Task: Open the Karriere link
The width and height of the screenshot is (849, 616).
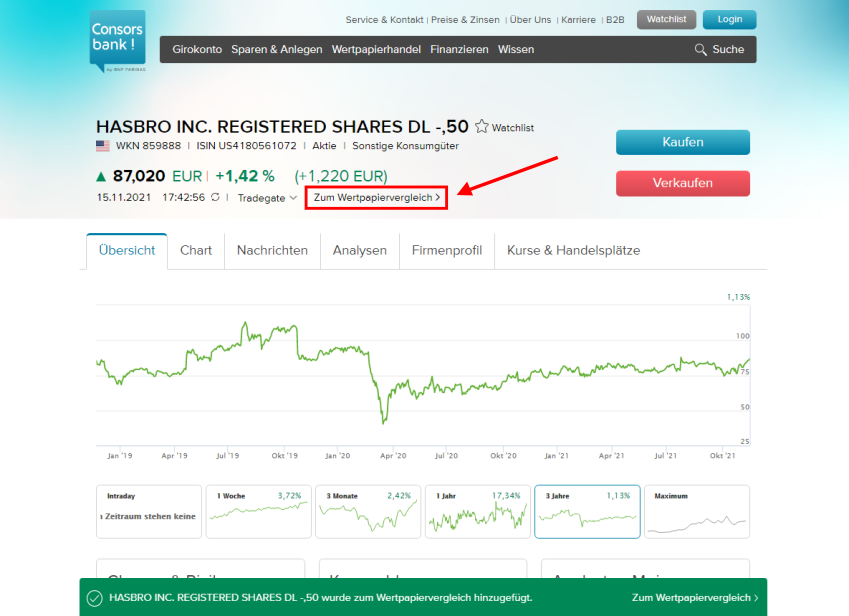Action: (x=578, y=20)
